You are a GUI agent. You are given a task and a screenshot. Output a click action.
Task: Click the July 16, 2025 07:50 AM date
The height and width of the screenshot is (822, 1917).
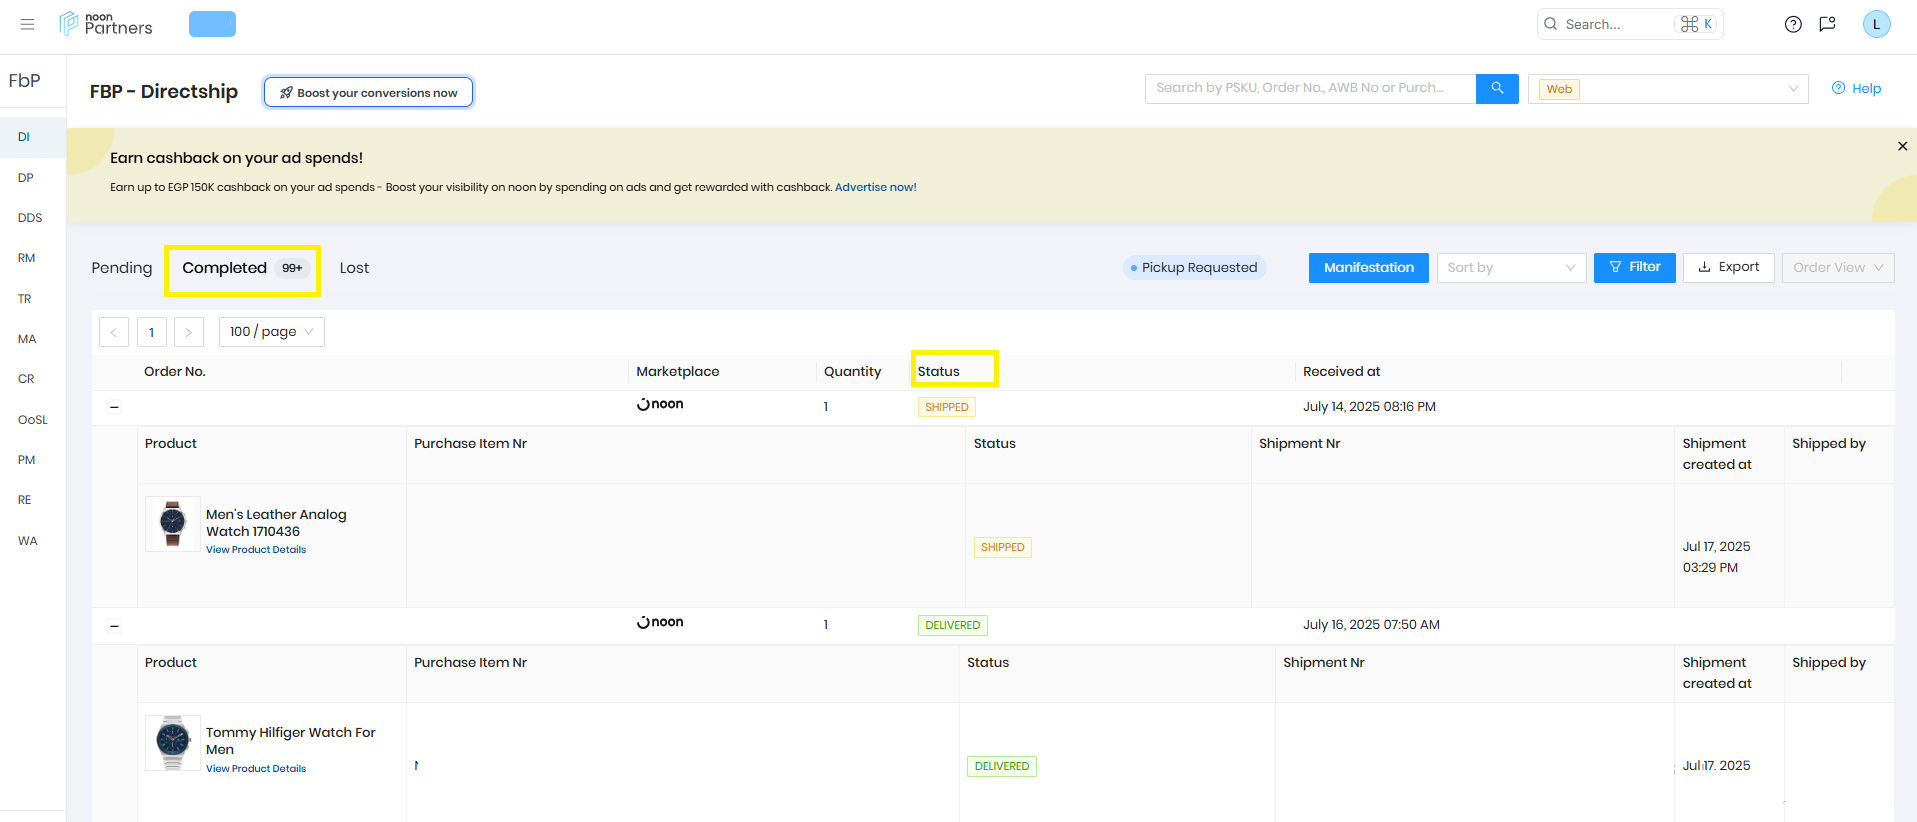tap(1371, 625)
